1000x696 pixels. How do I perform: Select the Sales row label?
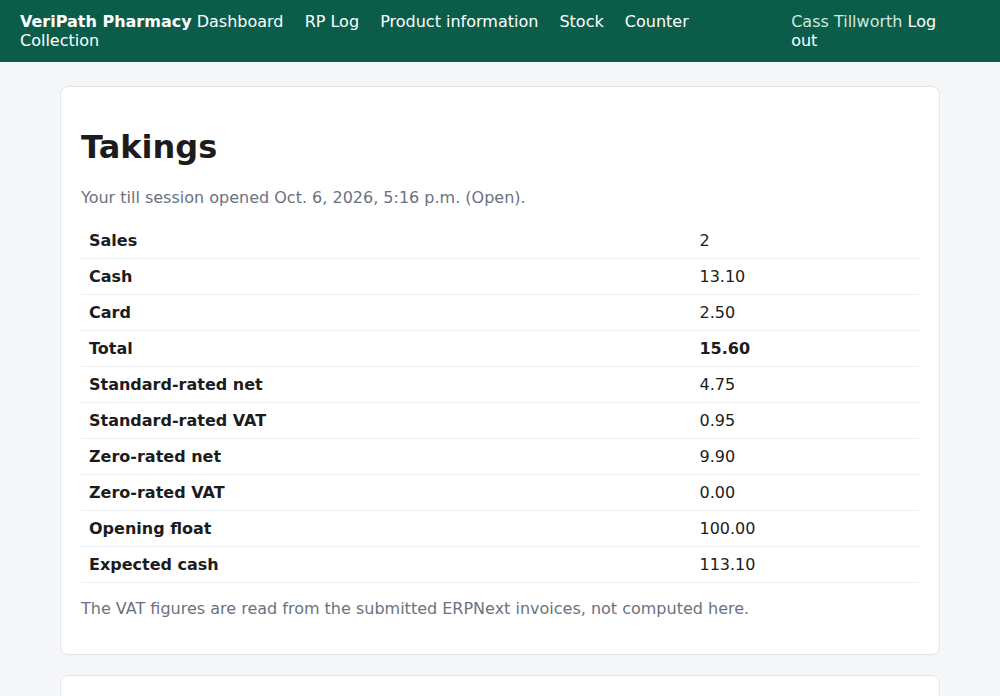tap(113, 241)
